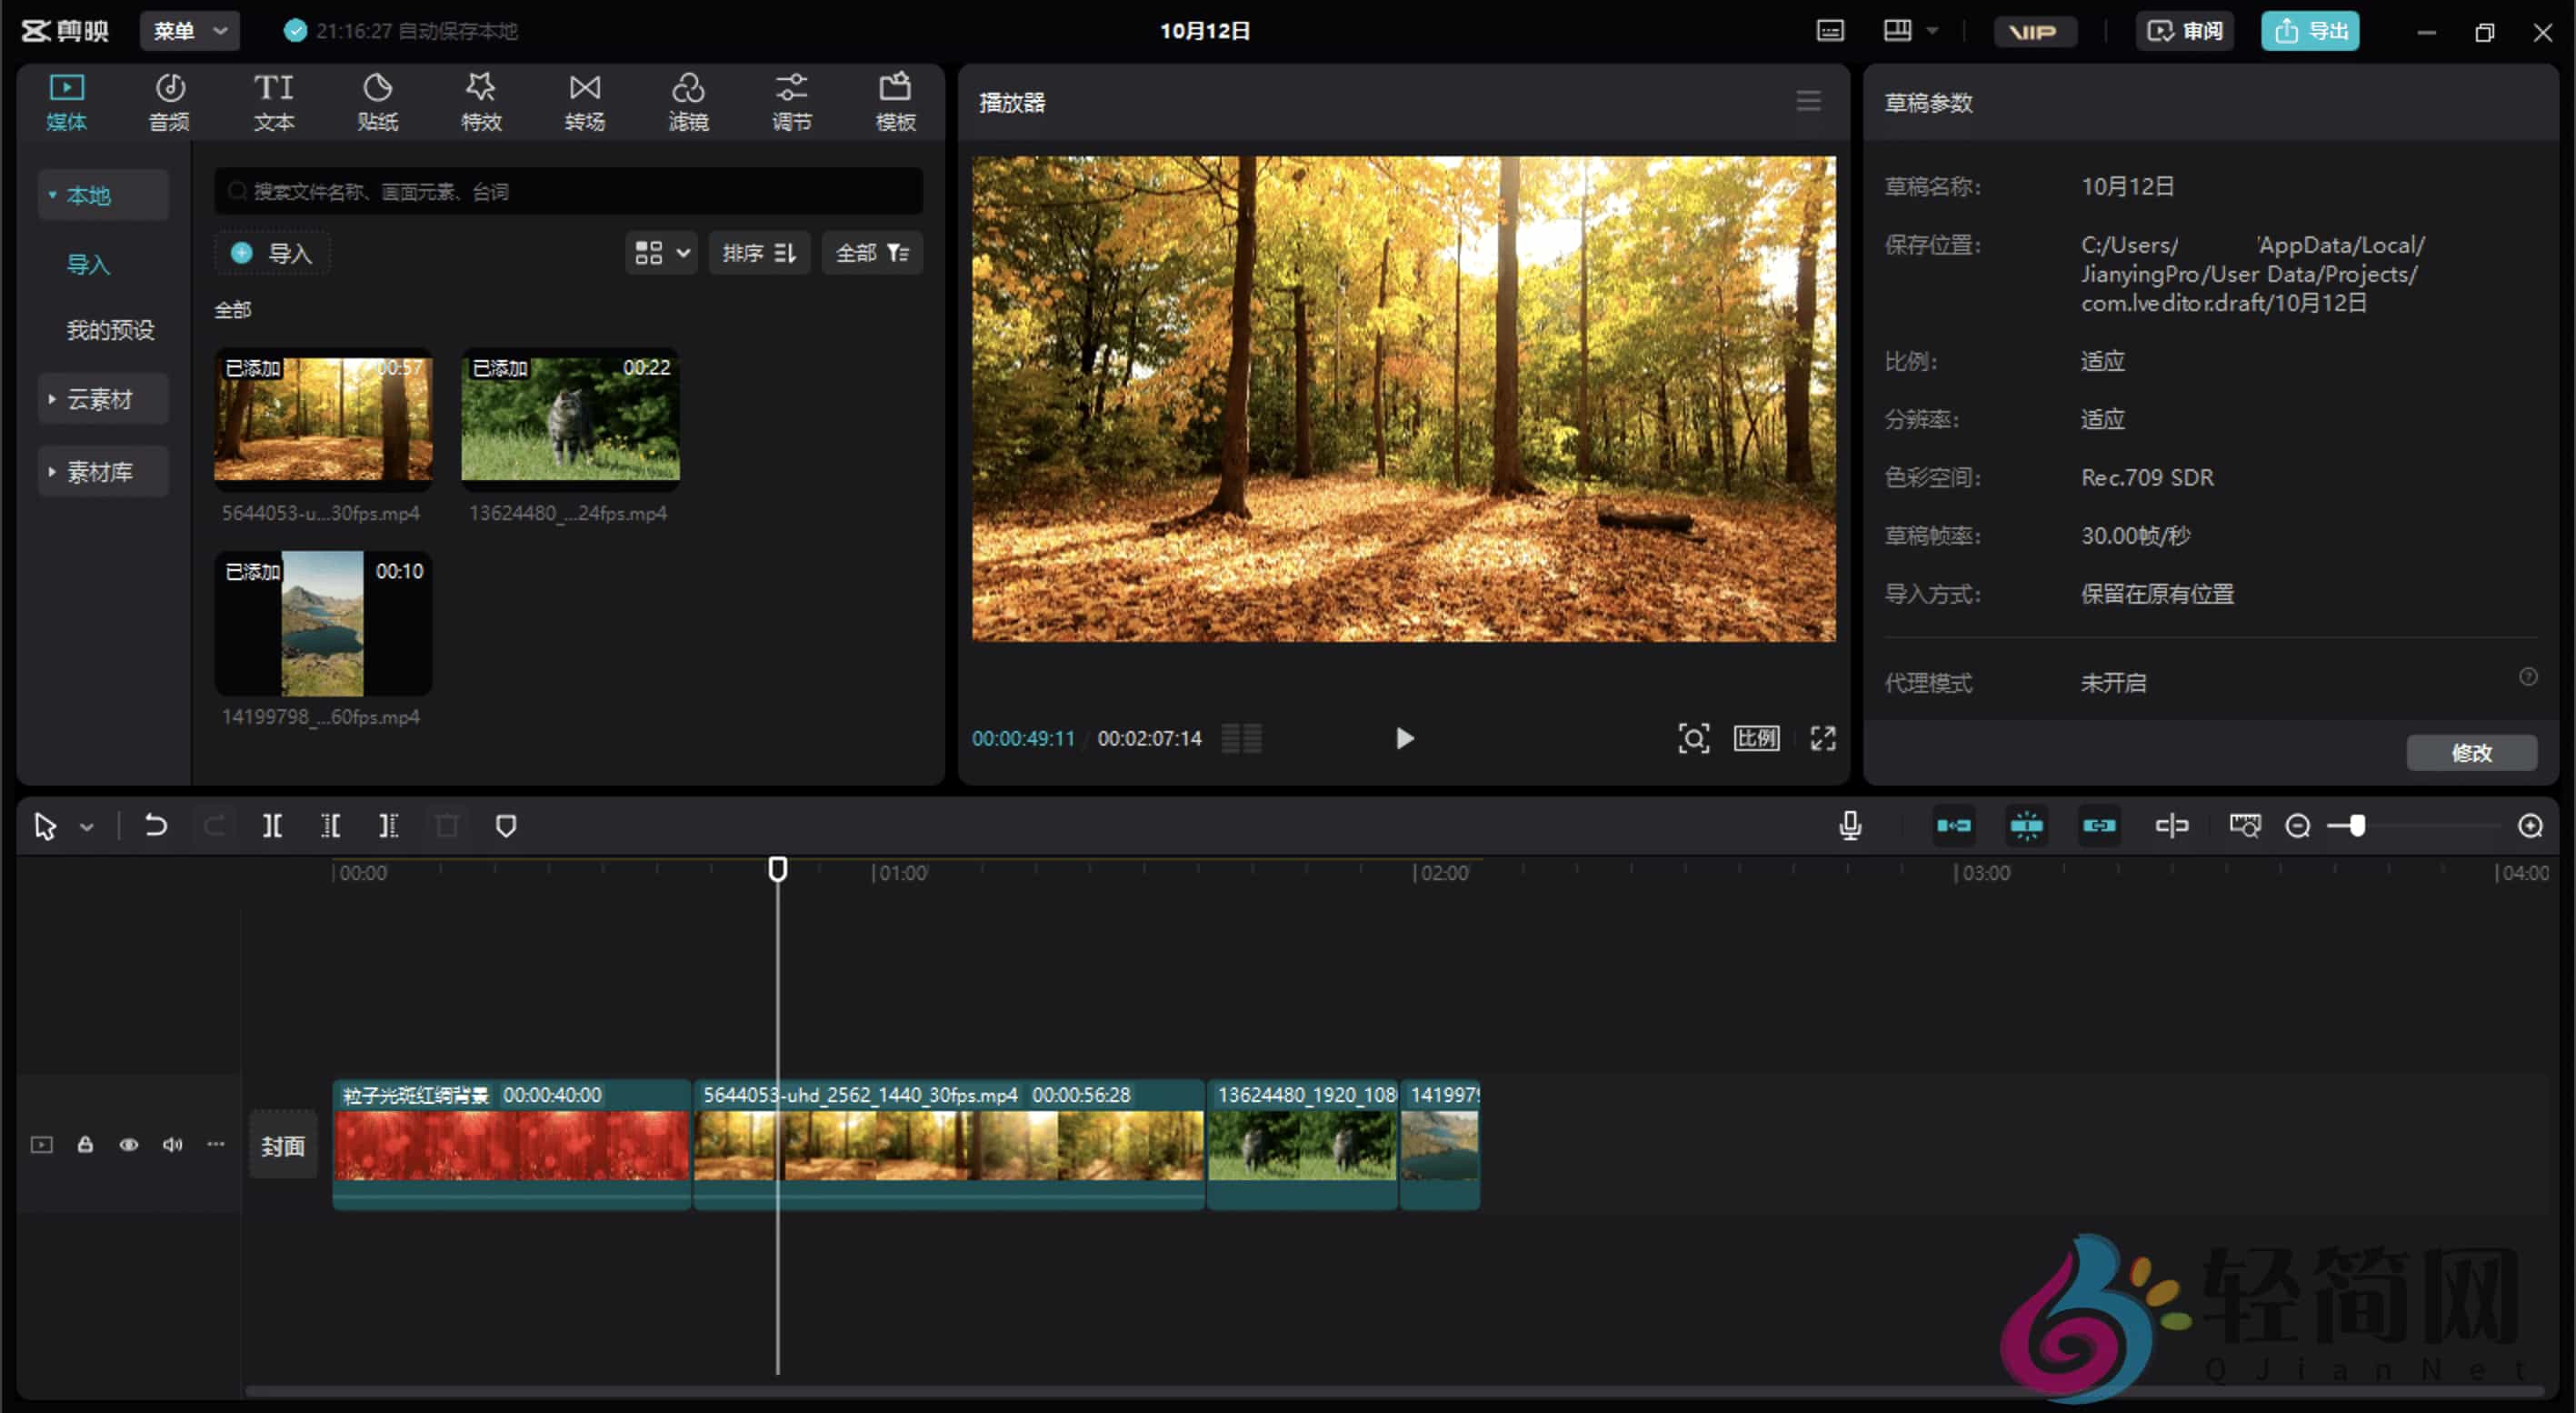The width and height of the screenshot is (2576, 1413).
Task: Click the timeline zoom slider handle
Action: pyautogui.click(x=2357, y=826)
